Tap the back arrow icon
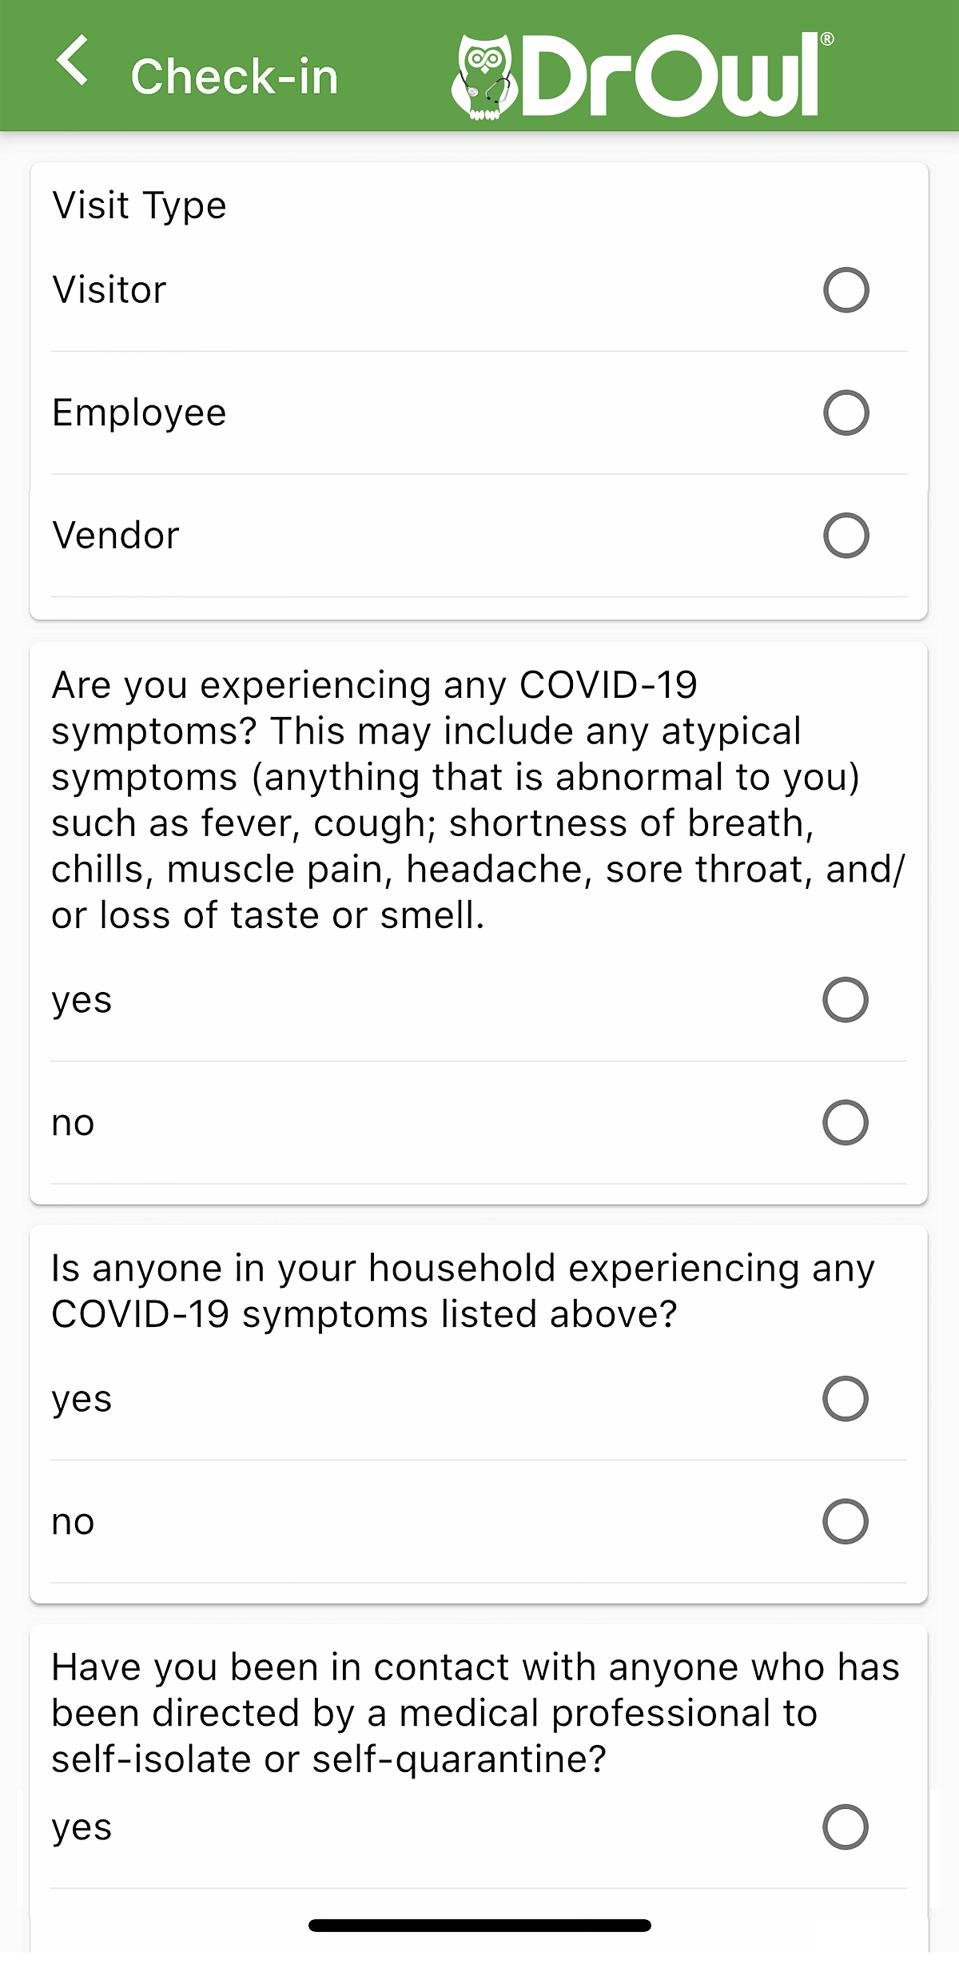The height and width of the screenshot is (1972, 959). click(x=72, y=62)
